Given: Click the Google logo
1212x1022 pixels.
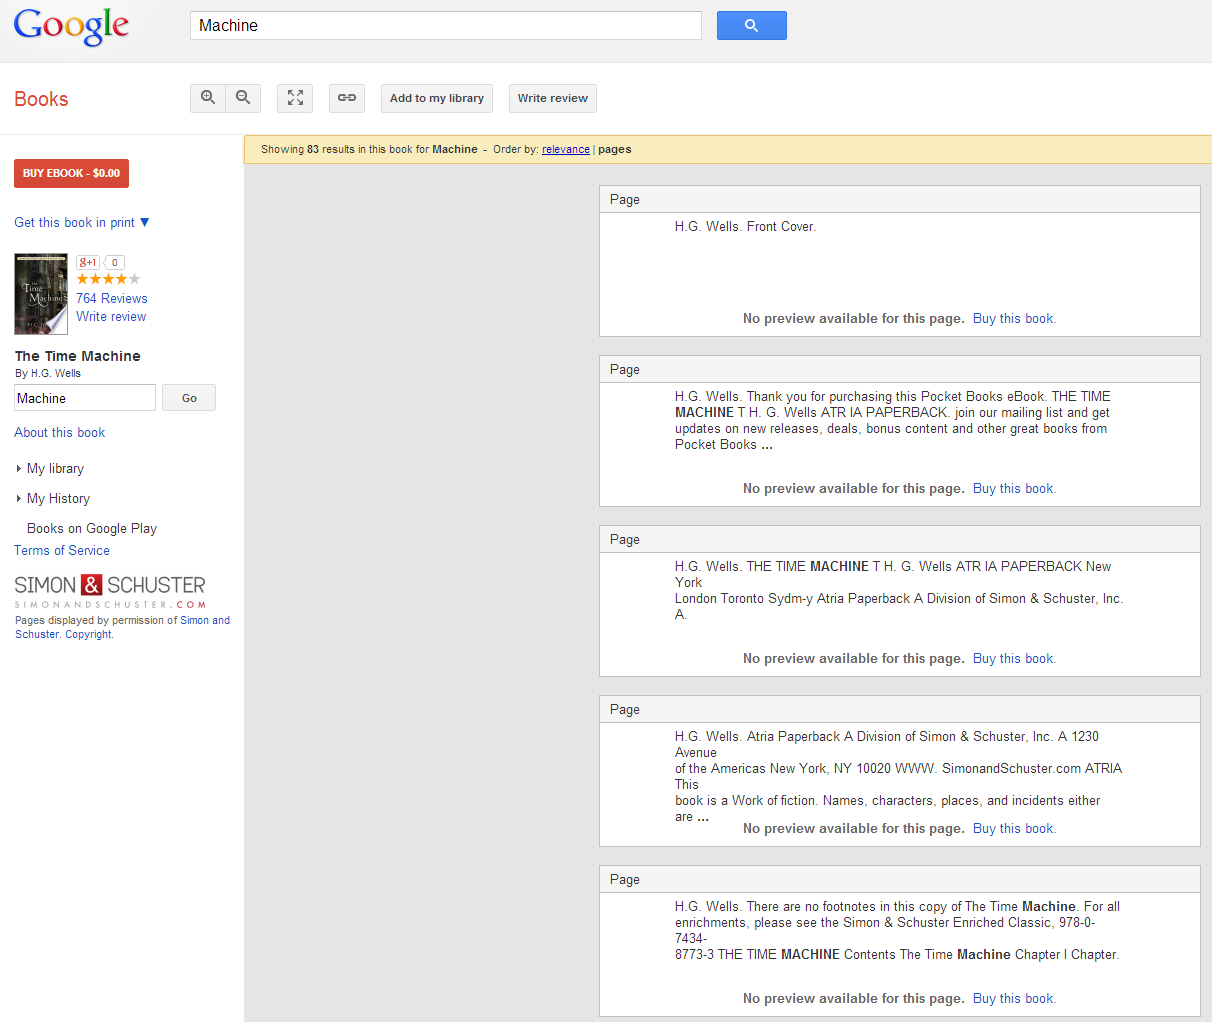Looking at the screenshot, I should pyautogui.click(x=71, y=26).
